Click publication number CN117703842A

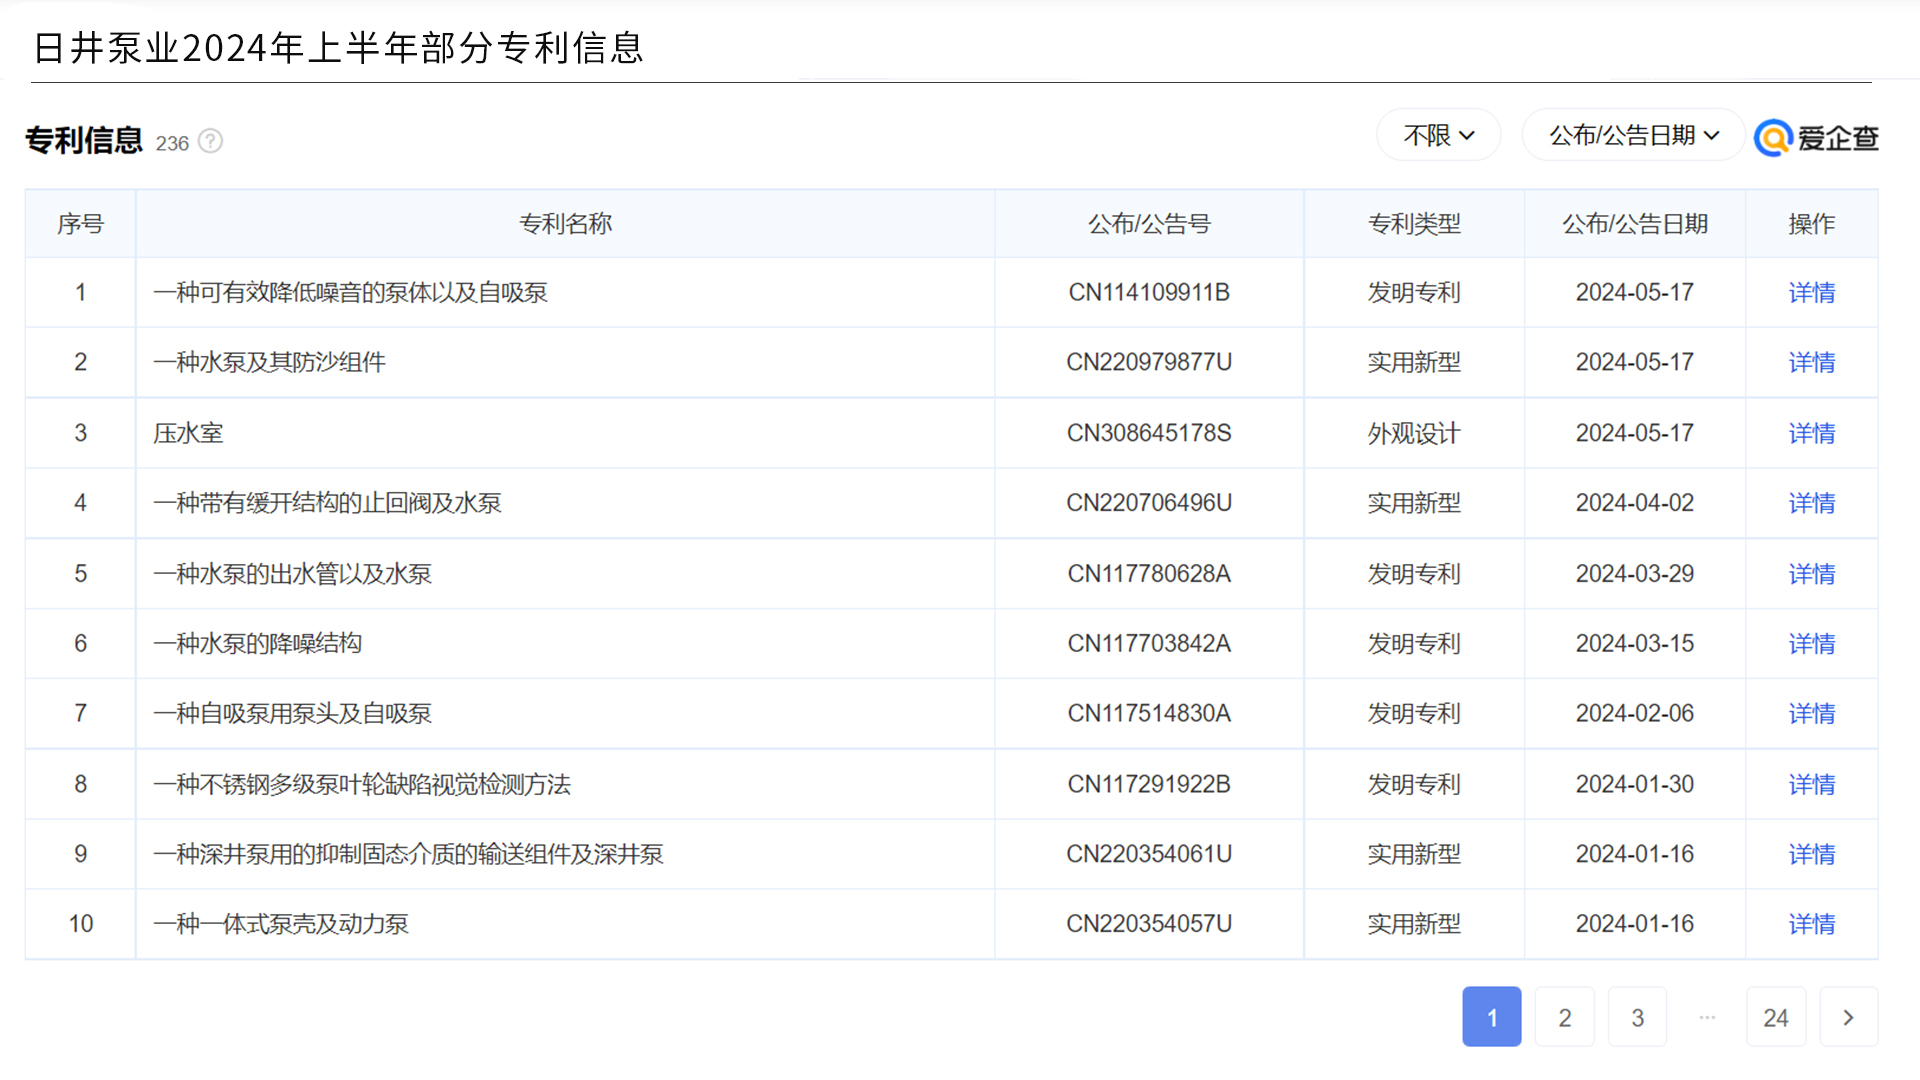(x=1149, y=644)
